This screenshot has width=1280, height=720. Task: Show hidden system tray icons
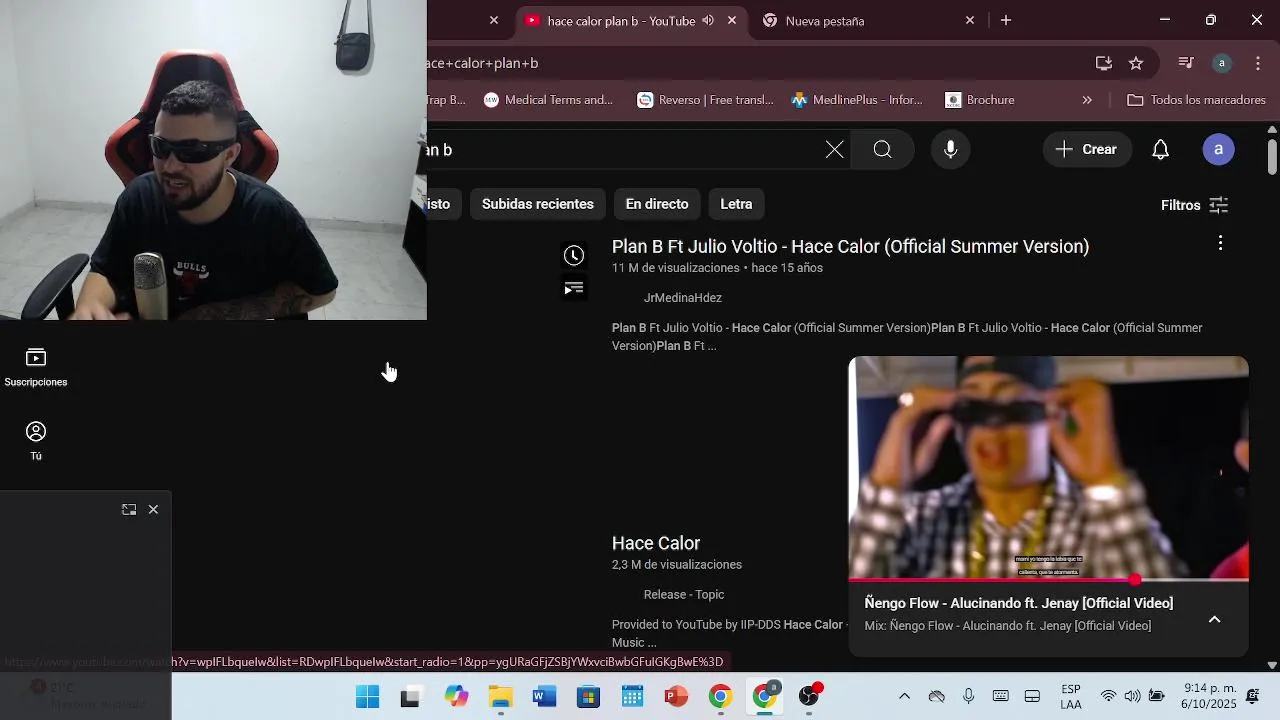point(904,697)
